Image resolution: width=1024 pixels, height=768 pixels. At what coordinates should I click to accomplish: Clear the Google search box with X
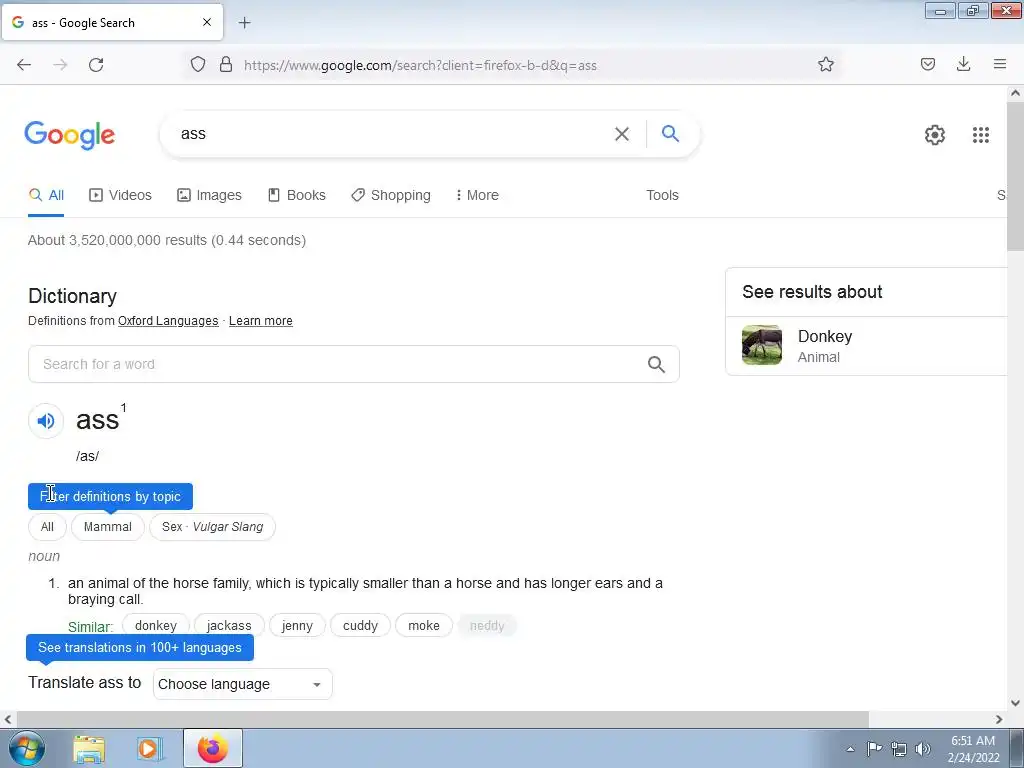pyautogui.click(x=622, y=134)
